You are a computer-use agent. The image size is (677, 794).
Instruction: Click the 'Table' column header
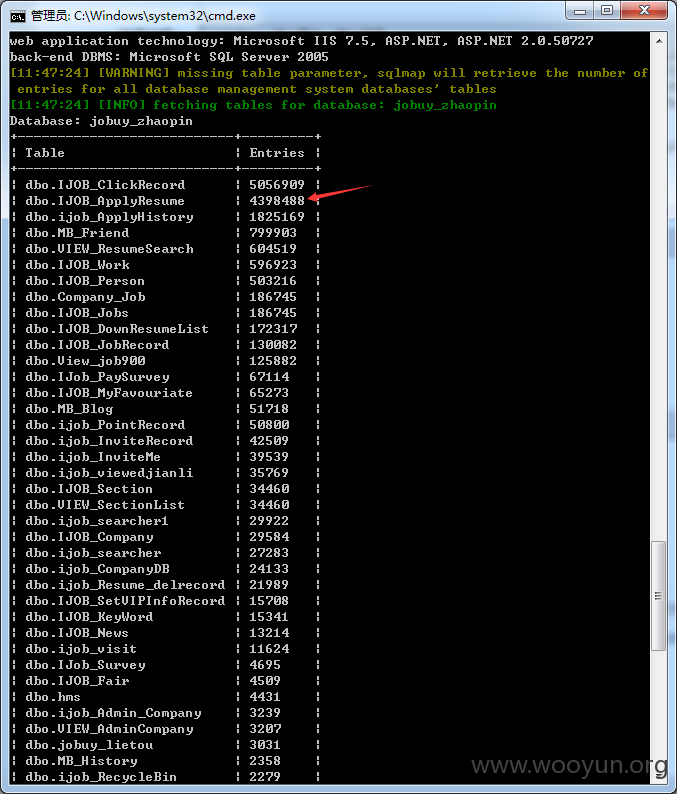click(x=45, y=153)
